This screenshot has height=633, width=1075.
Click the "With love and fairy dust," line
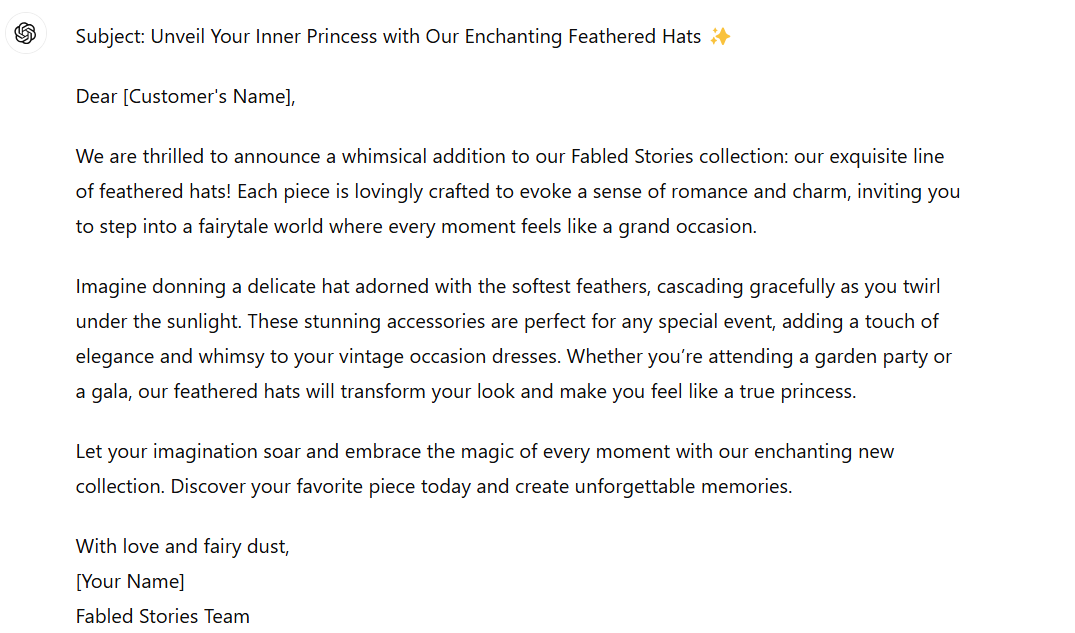(x=182, y=547)
